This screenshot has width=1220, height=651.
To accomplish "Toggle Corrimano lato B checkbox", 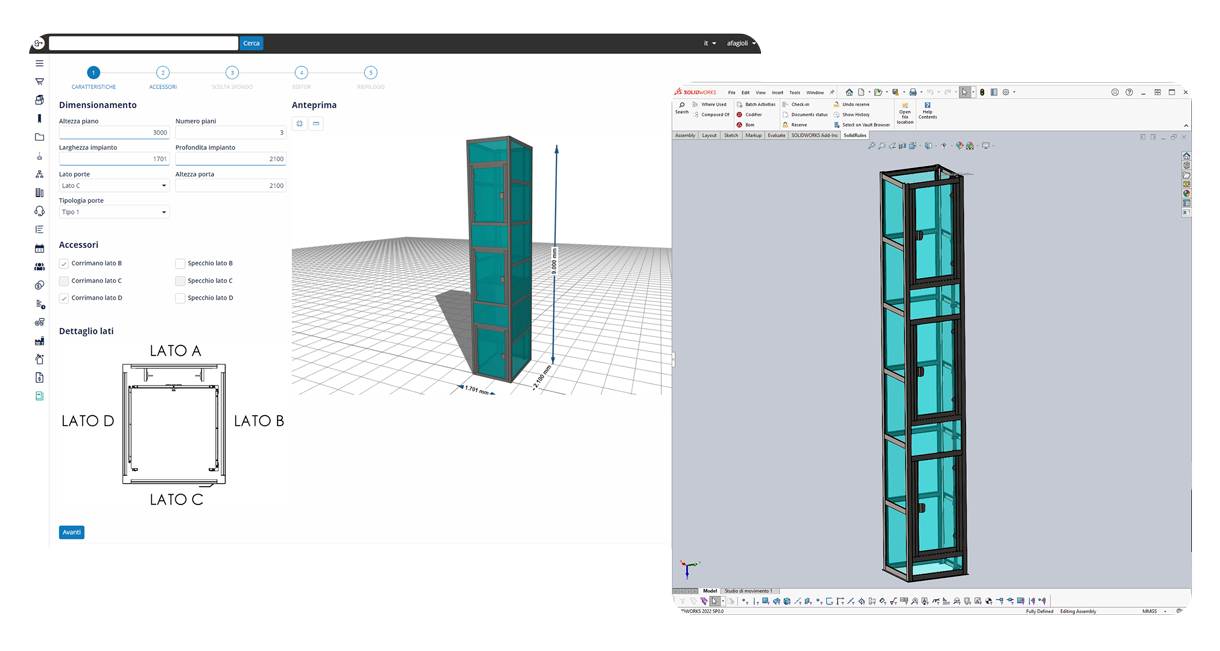I will [64, 264].
